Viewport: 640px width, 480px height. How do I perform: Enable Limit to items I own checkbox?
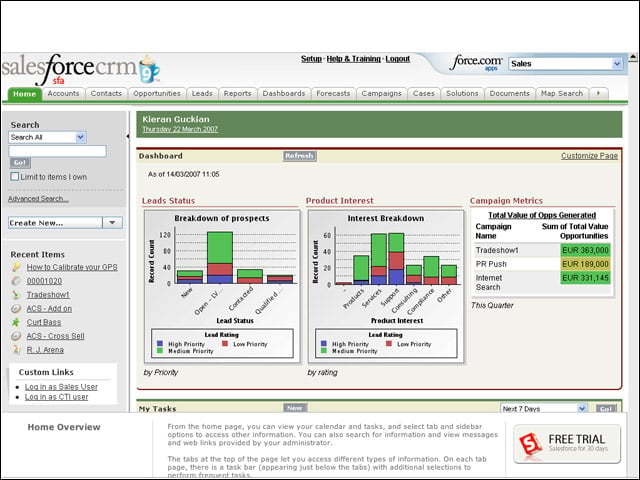[x=15, y=176]
